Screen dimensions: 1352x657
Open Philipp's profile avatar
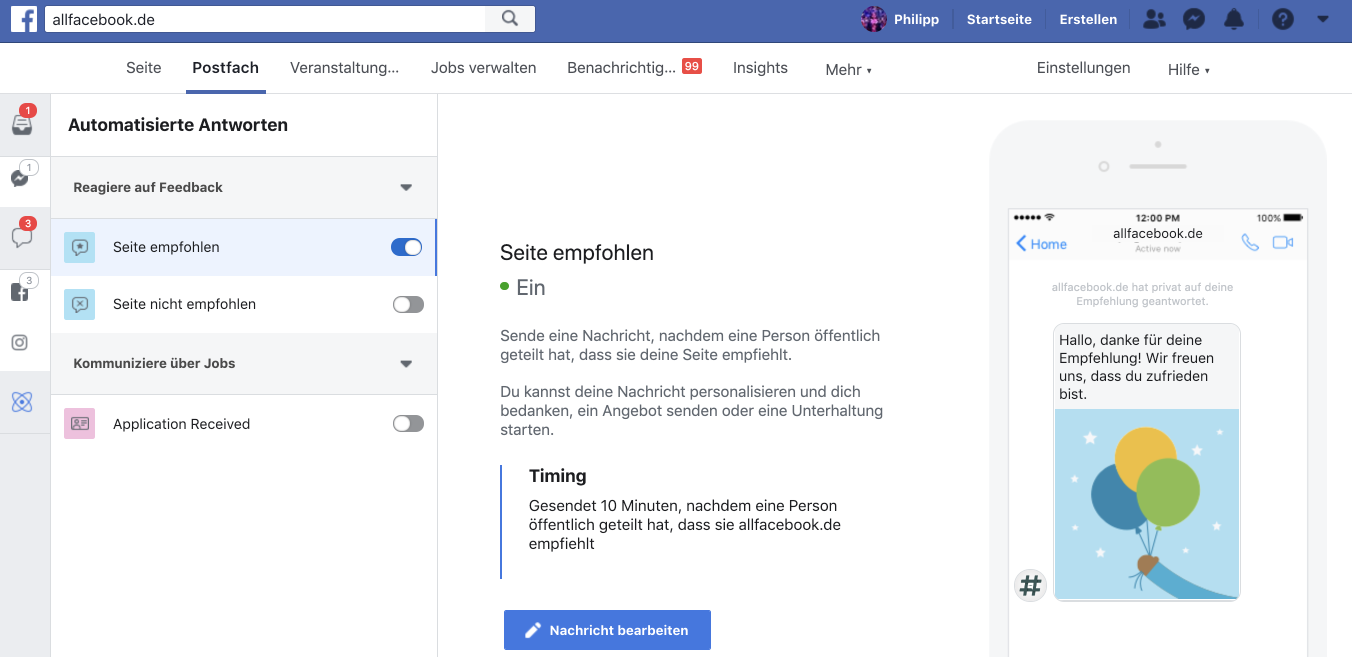tap(874, 19)
